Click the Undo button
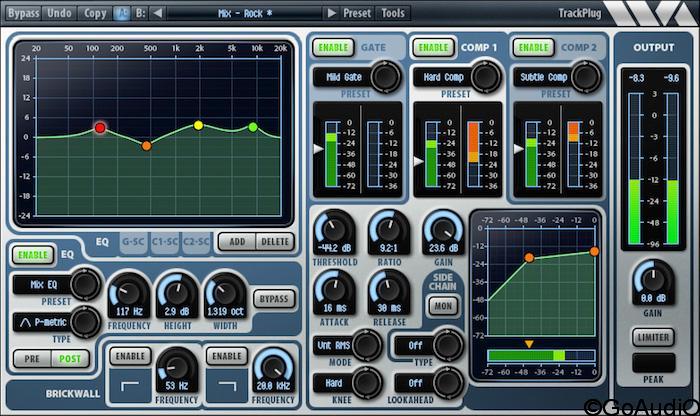This screenshot has height=416, width=700. [x=59, y=13]
